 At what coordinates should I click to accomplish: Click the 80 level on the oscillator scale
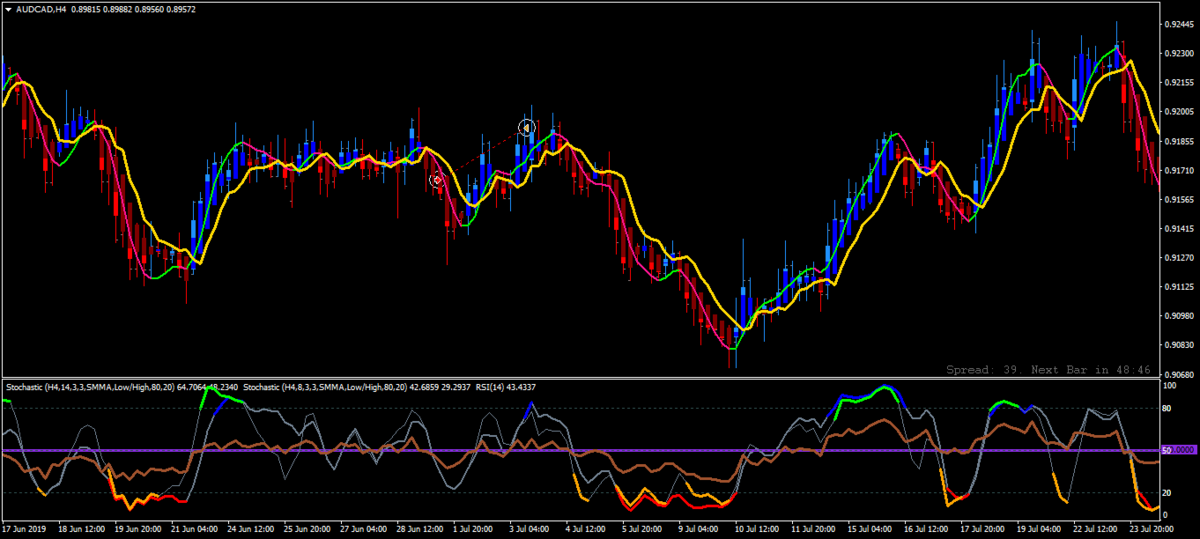[x=1168, y=409]
